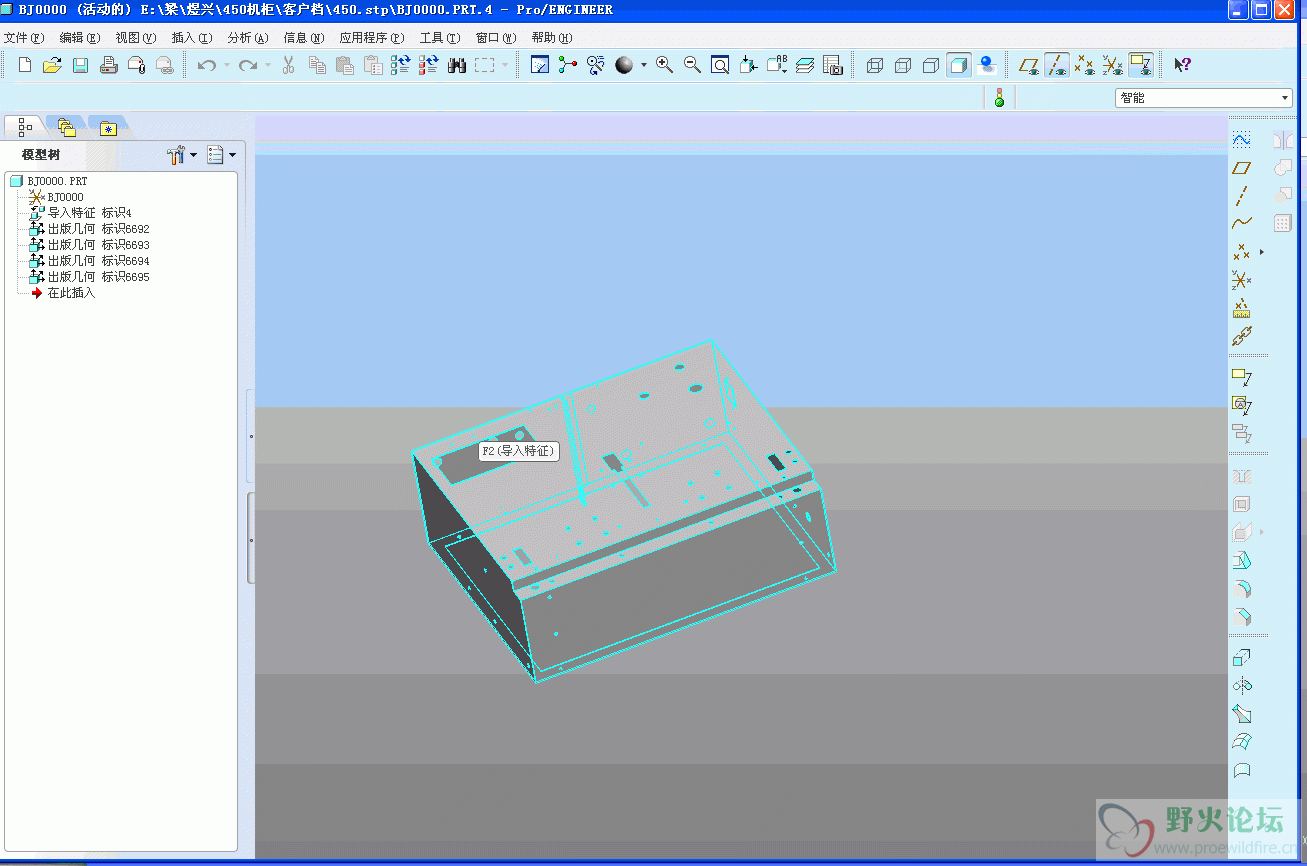Screen dimensions: 1307x866
Task: Click the Open file folder icon
Action: (x=53, y=65)
